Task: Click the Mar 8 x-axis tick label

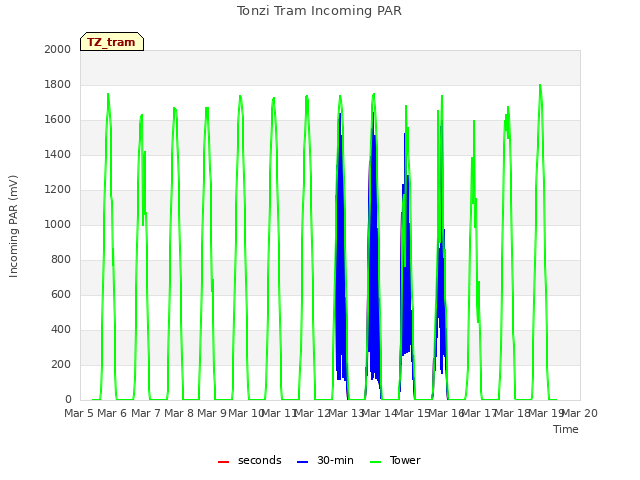Action: point(179,413)
